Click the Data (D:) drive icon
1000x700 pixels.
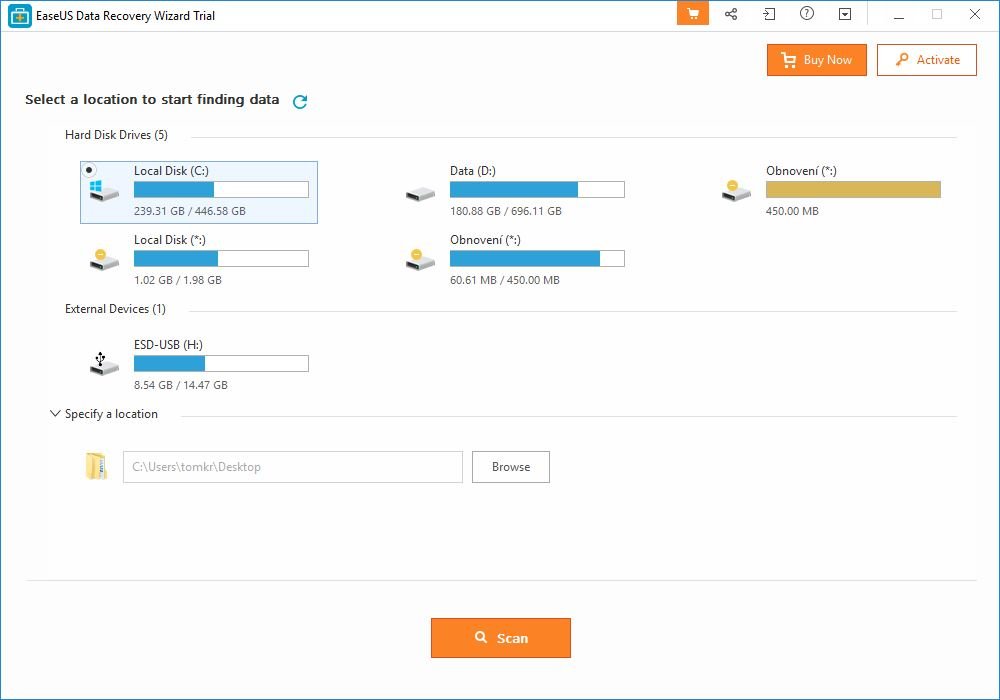click(x=420, y=193)
